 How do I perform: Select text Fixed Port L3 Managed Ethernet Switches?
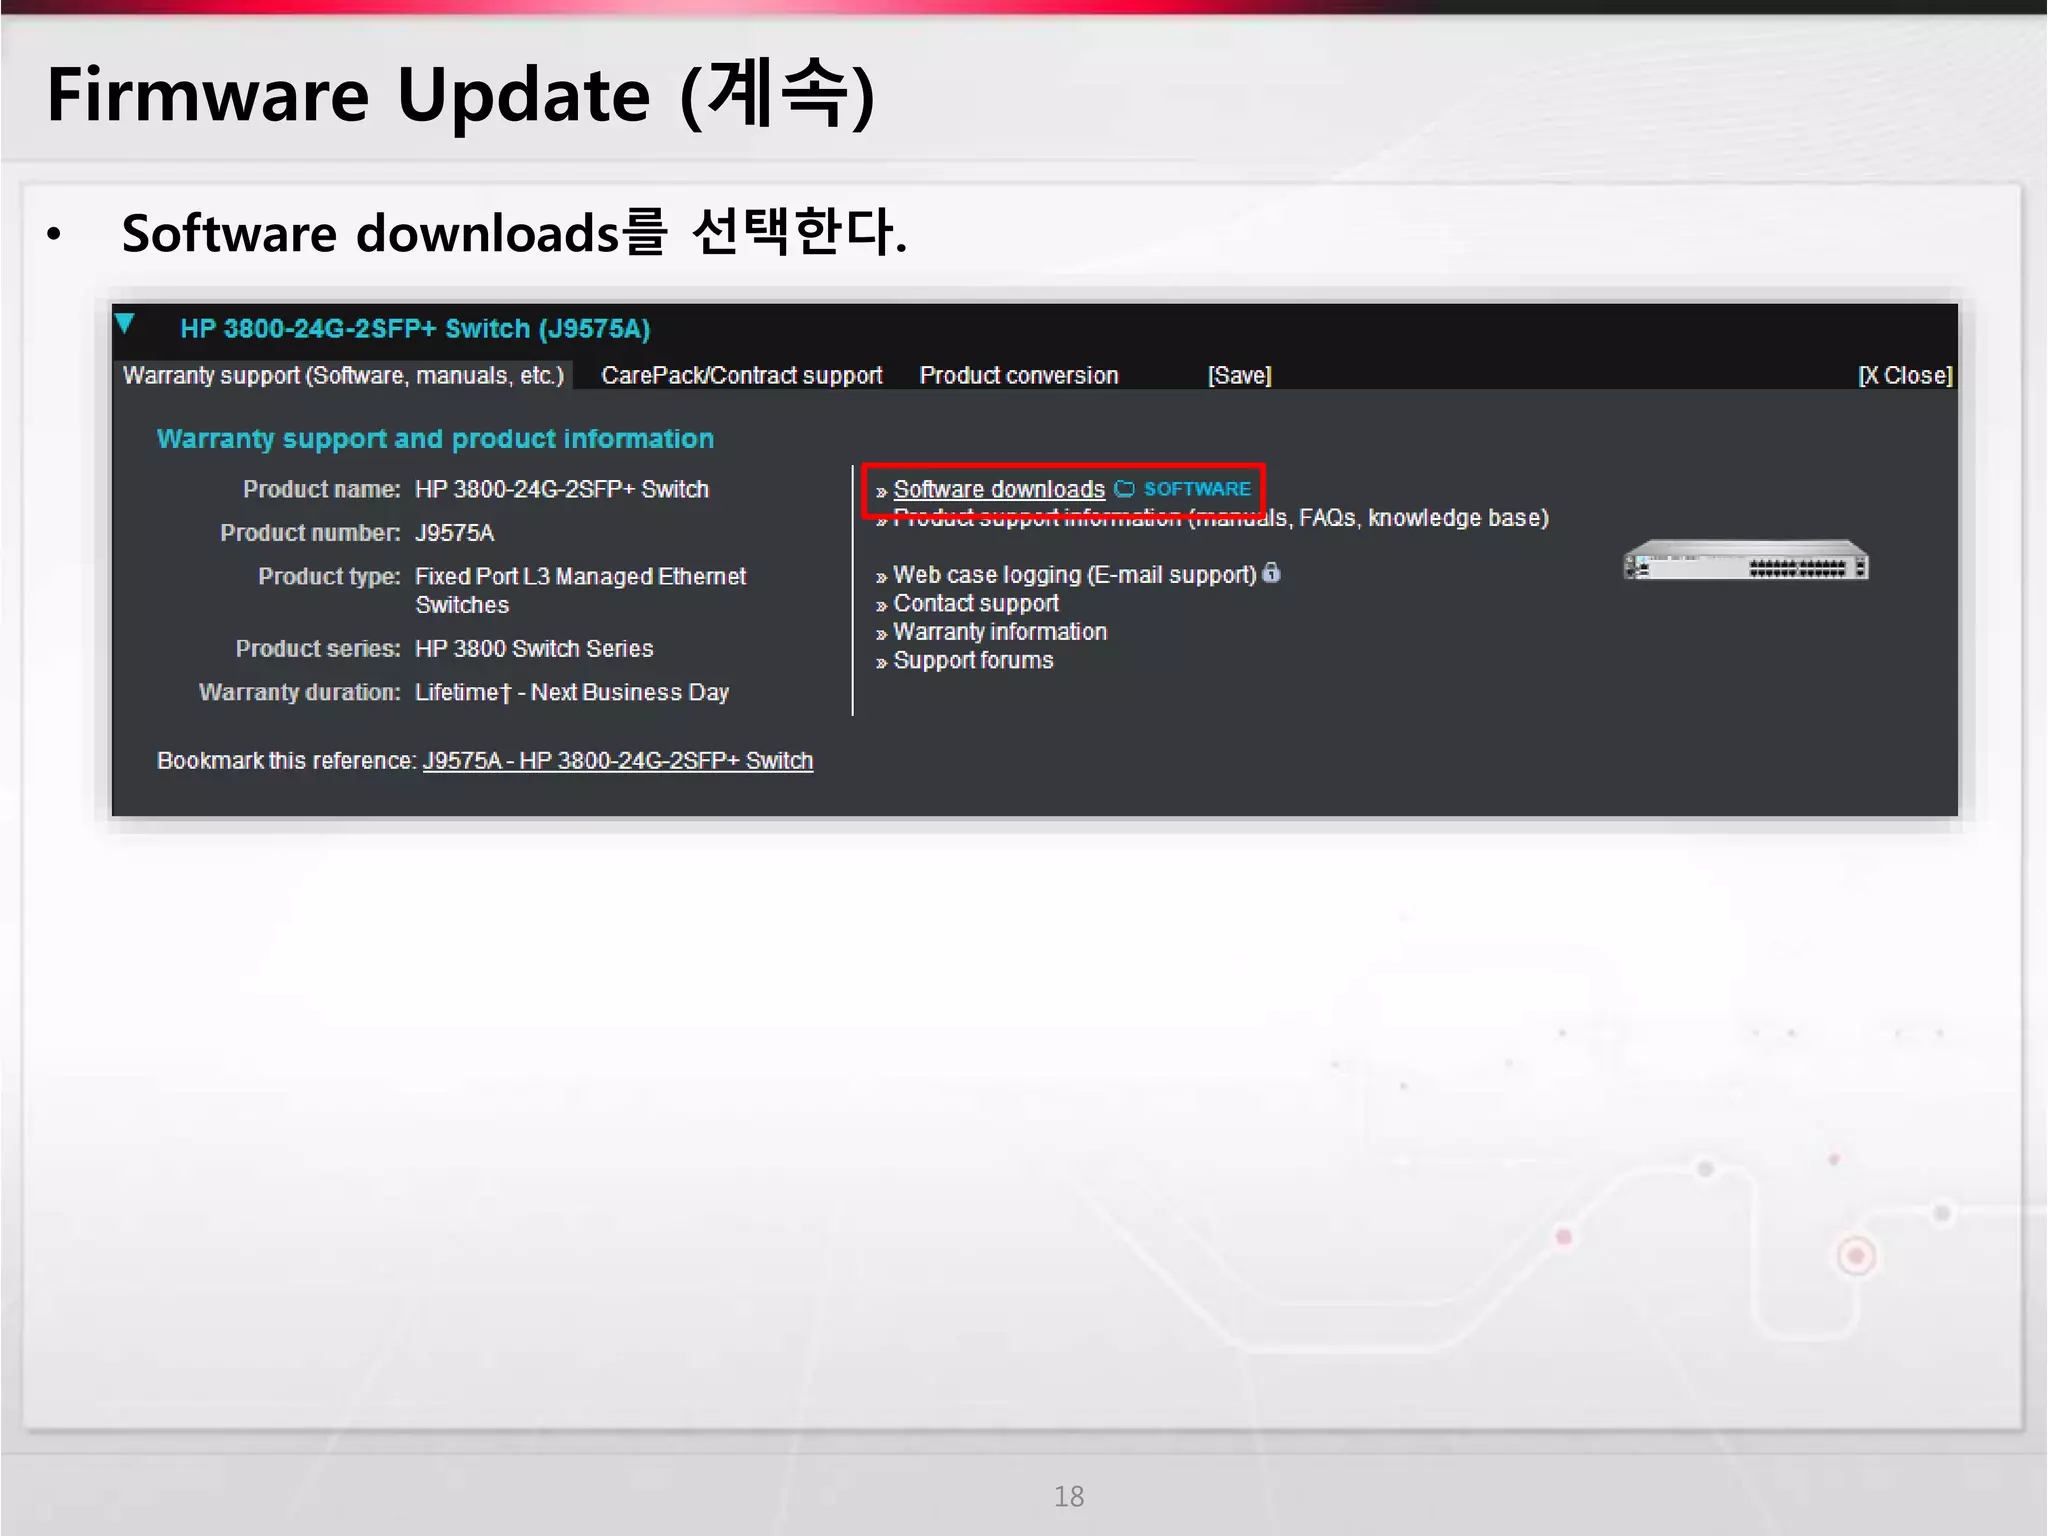[x=580, y=590]
